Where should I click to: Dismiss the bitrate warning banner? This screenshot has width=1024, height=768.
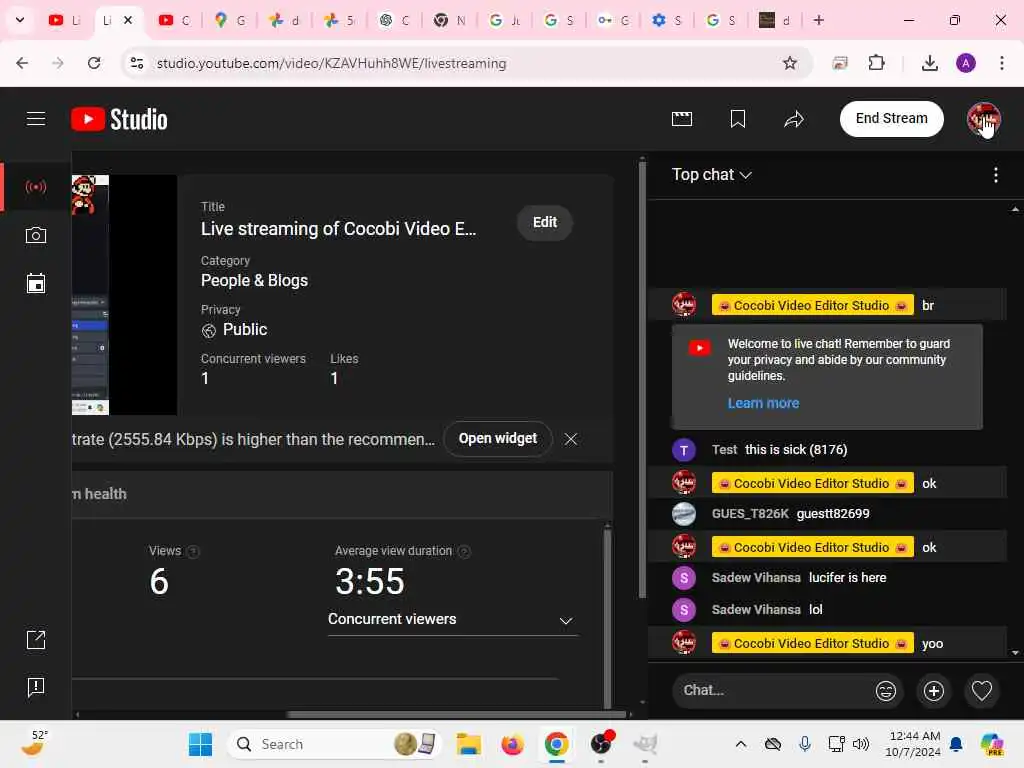571,439
